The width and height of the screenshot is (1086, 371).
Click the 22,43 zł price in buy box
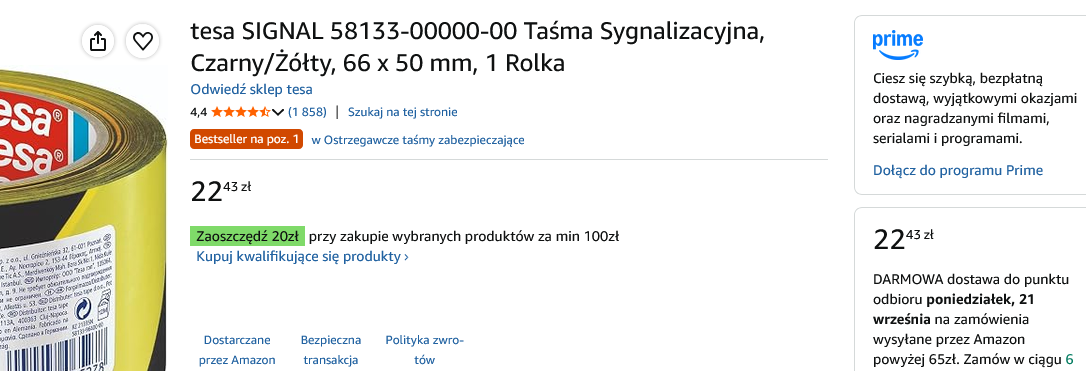(x=903, y=239)
